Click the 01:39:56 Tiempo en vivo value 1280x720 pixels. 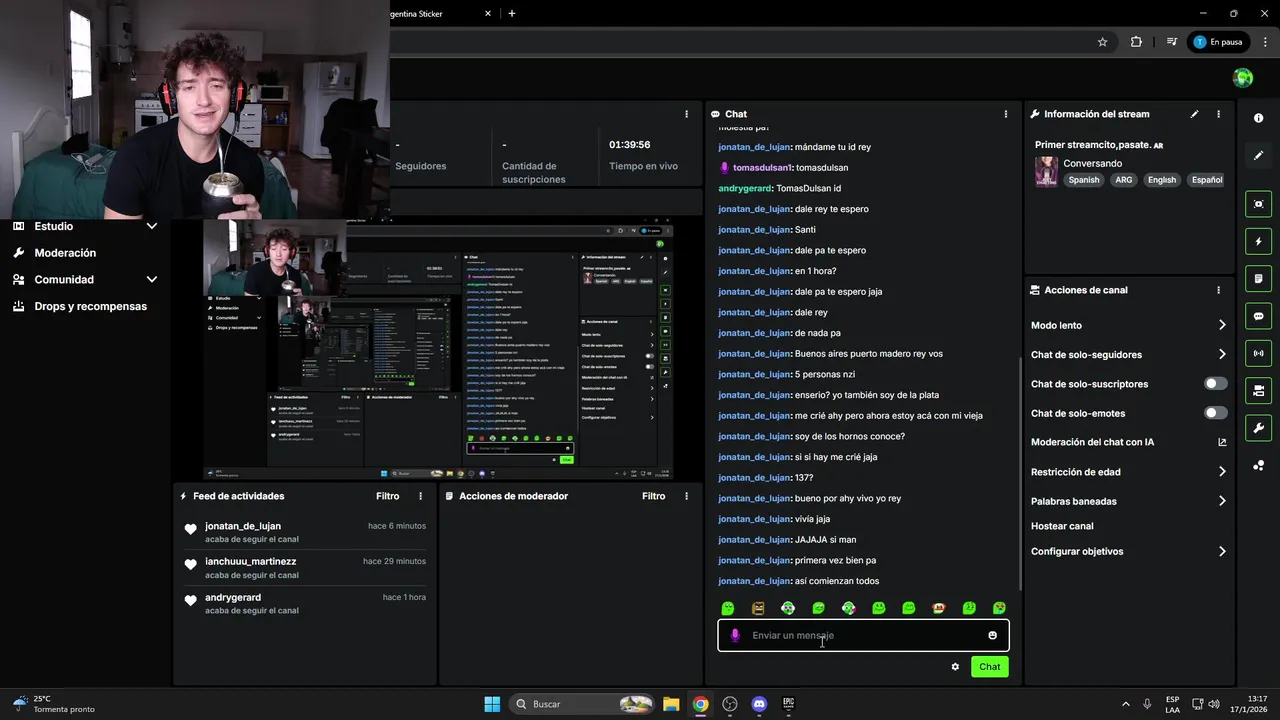point(630,145)
